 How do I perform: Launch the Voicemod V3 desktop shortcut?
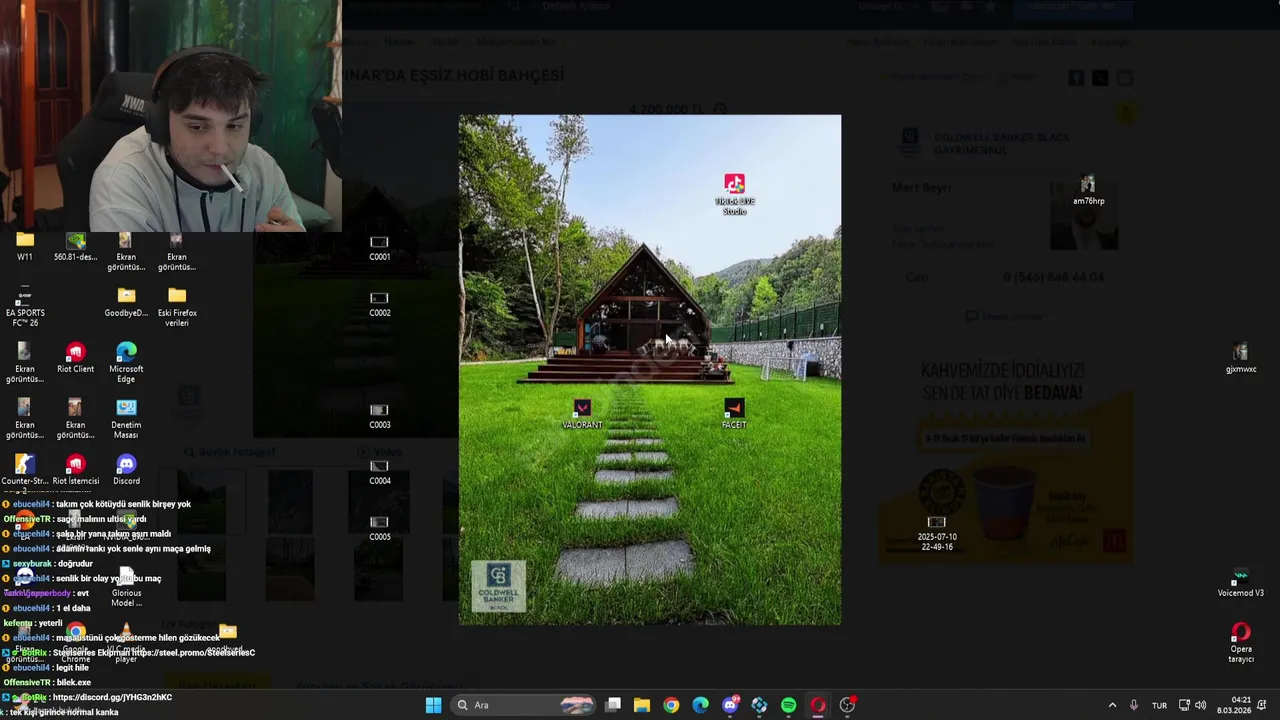click(x=1241, y=582)
